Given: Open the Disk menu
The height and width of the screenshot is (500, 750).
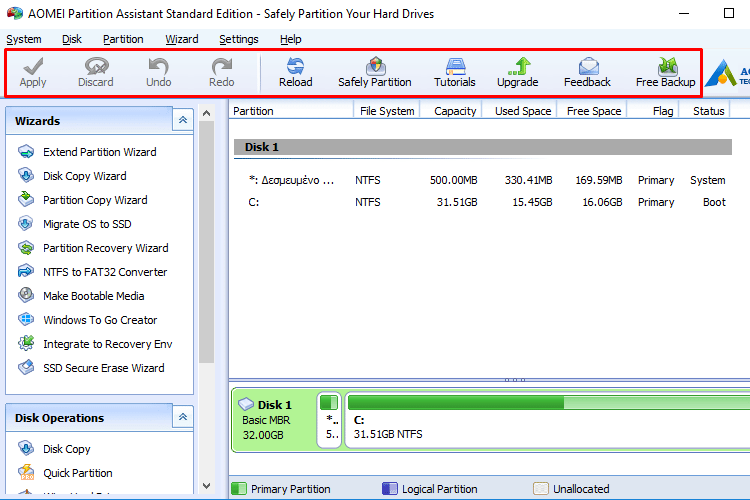Looking at the screenshot, I should tap(72, 39).
